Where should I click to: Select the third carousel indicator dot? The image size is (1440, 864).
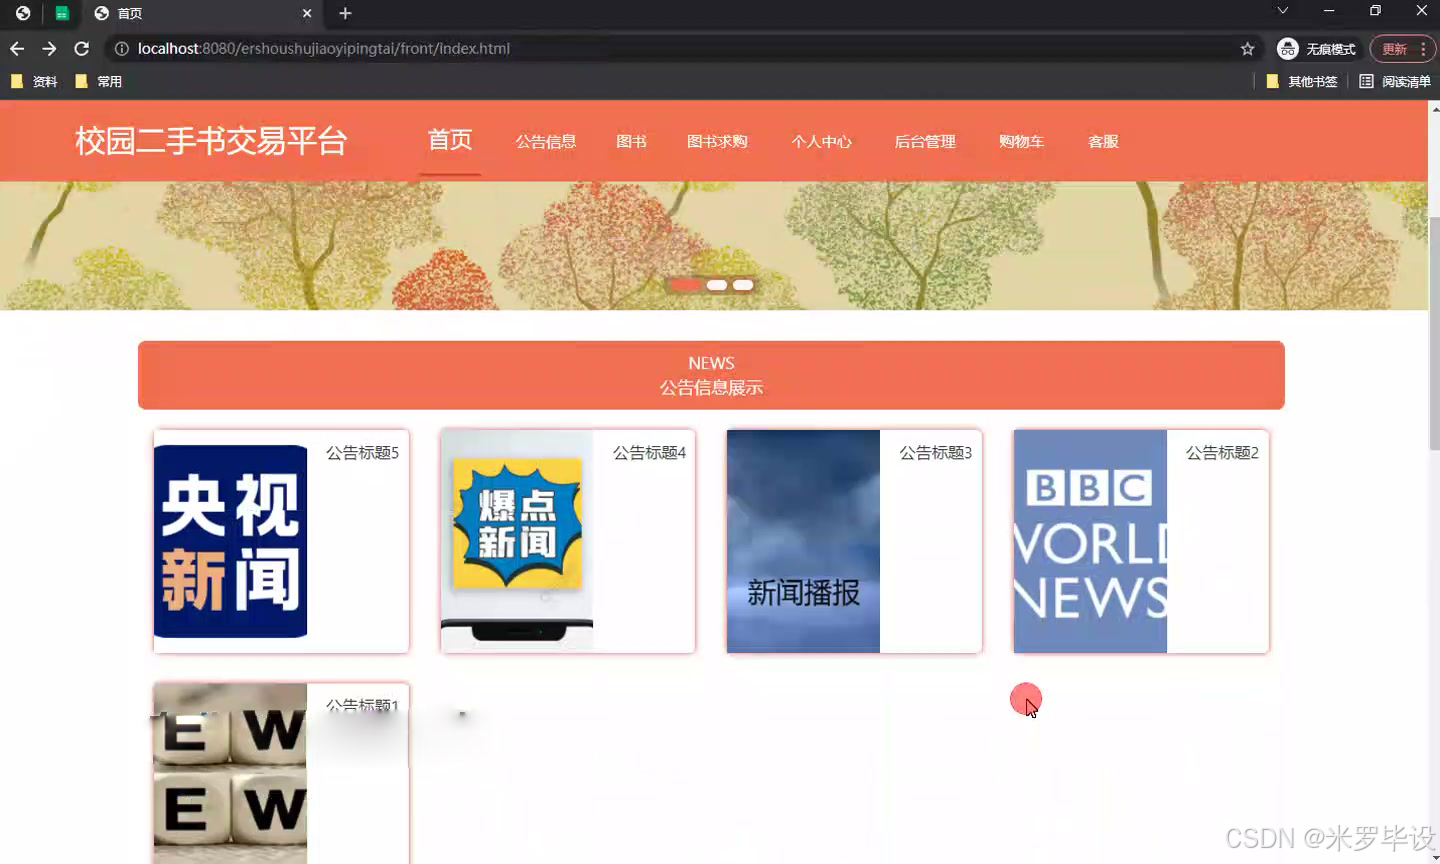(743, 285)
